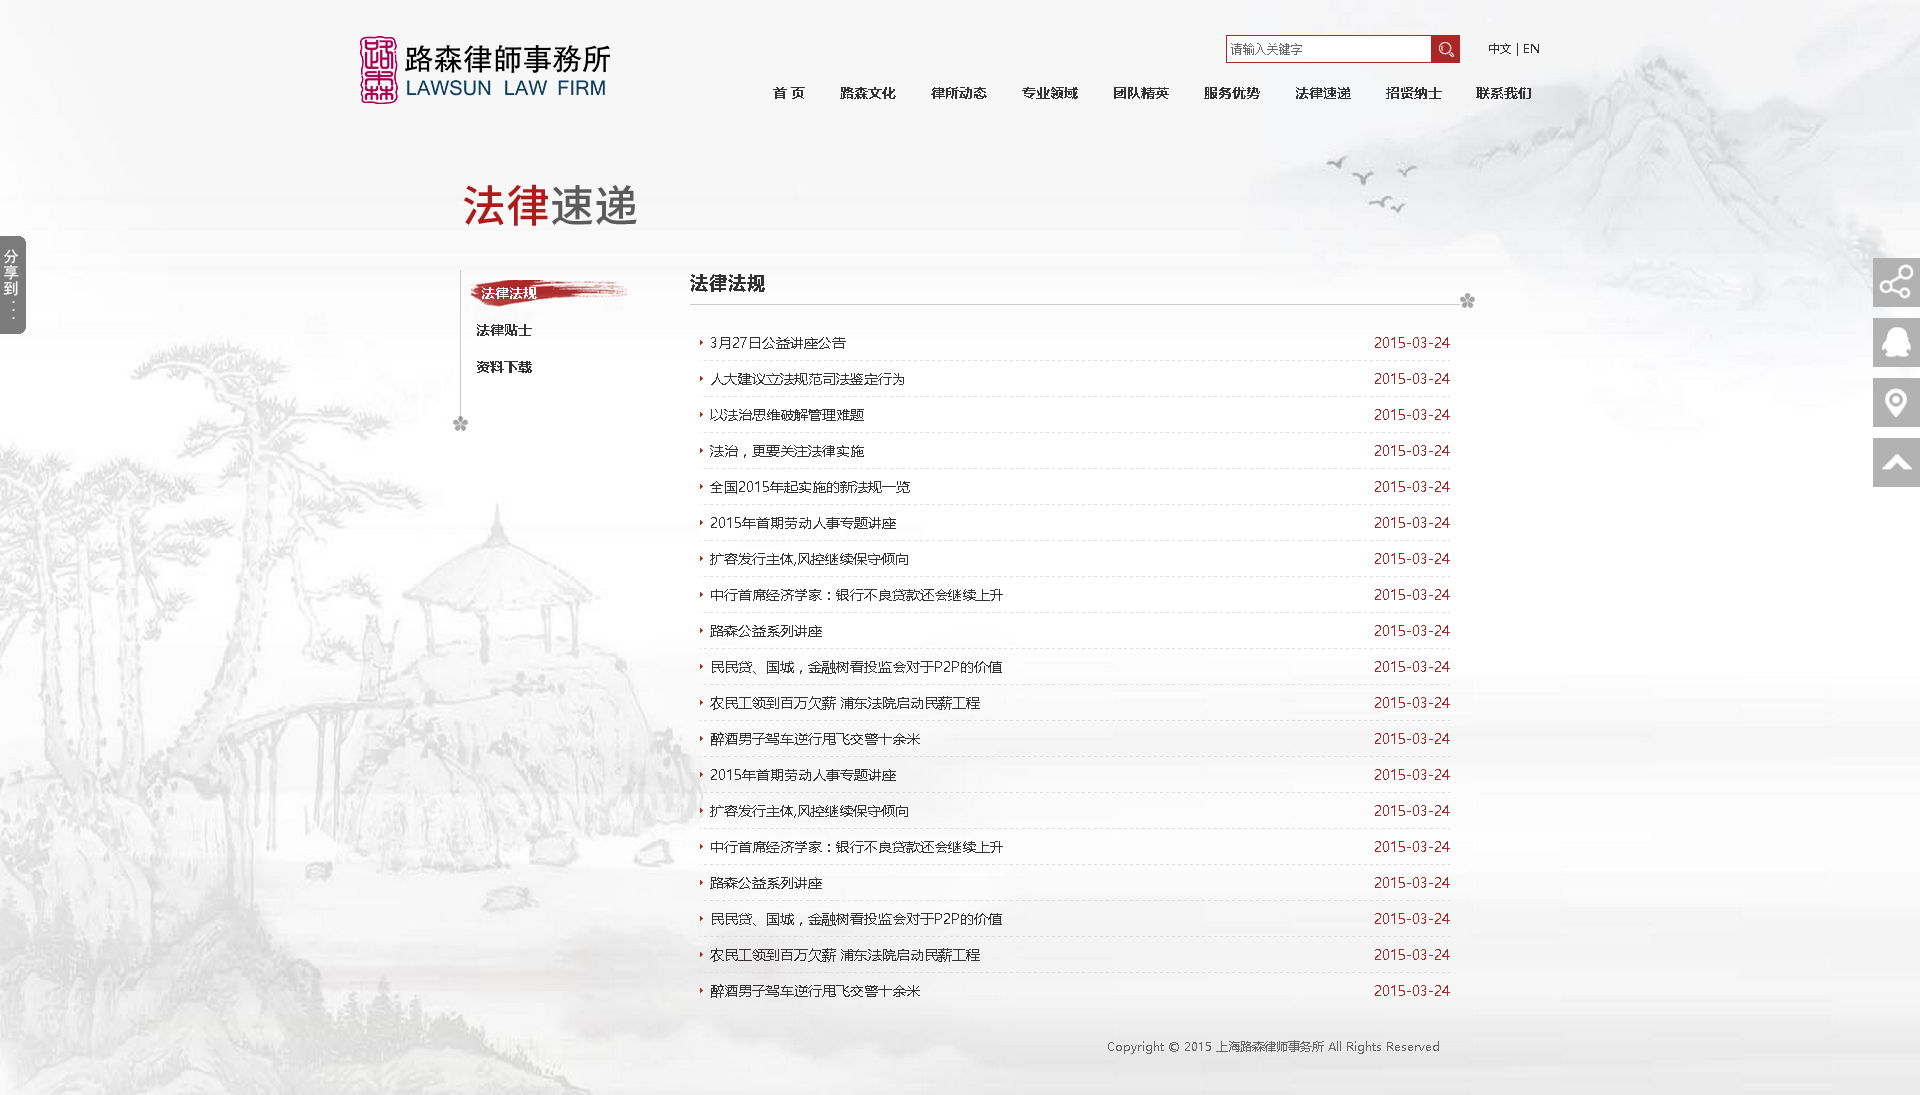This screenshot has width=1920, height=1095.
Task: Open article 3月27日公益讲座公告
Action: click(777, 343)
